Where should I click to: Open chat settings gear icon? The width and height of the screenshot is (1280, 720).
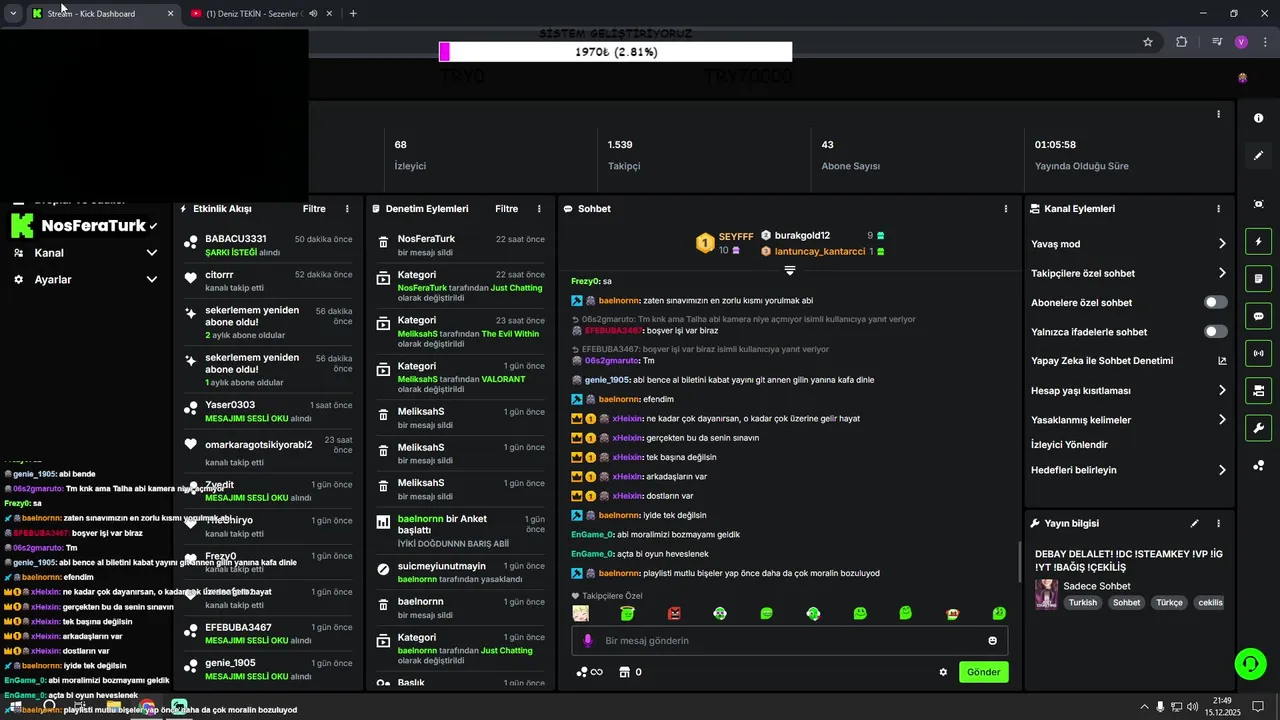point(943,672)
